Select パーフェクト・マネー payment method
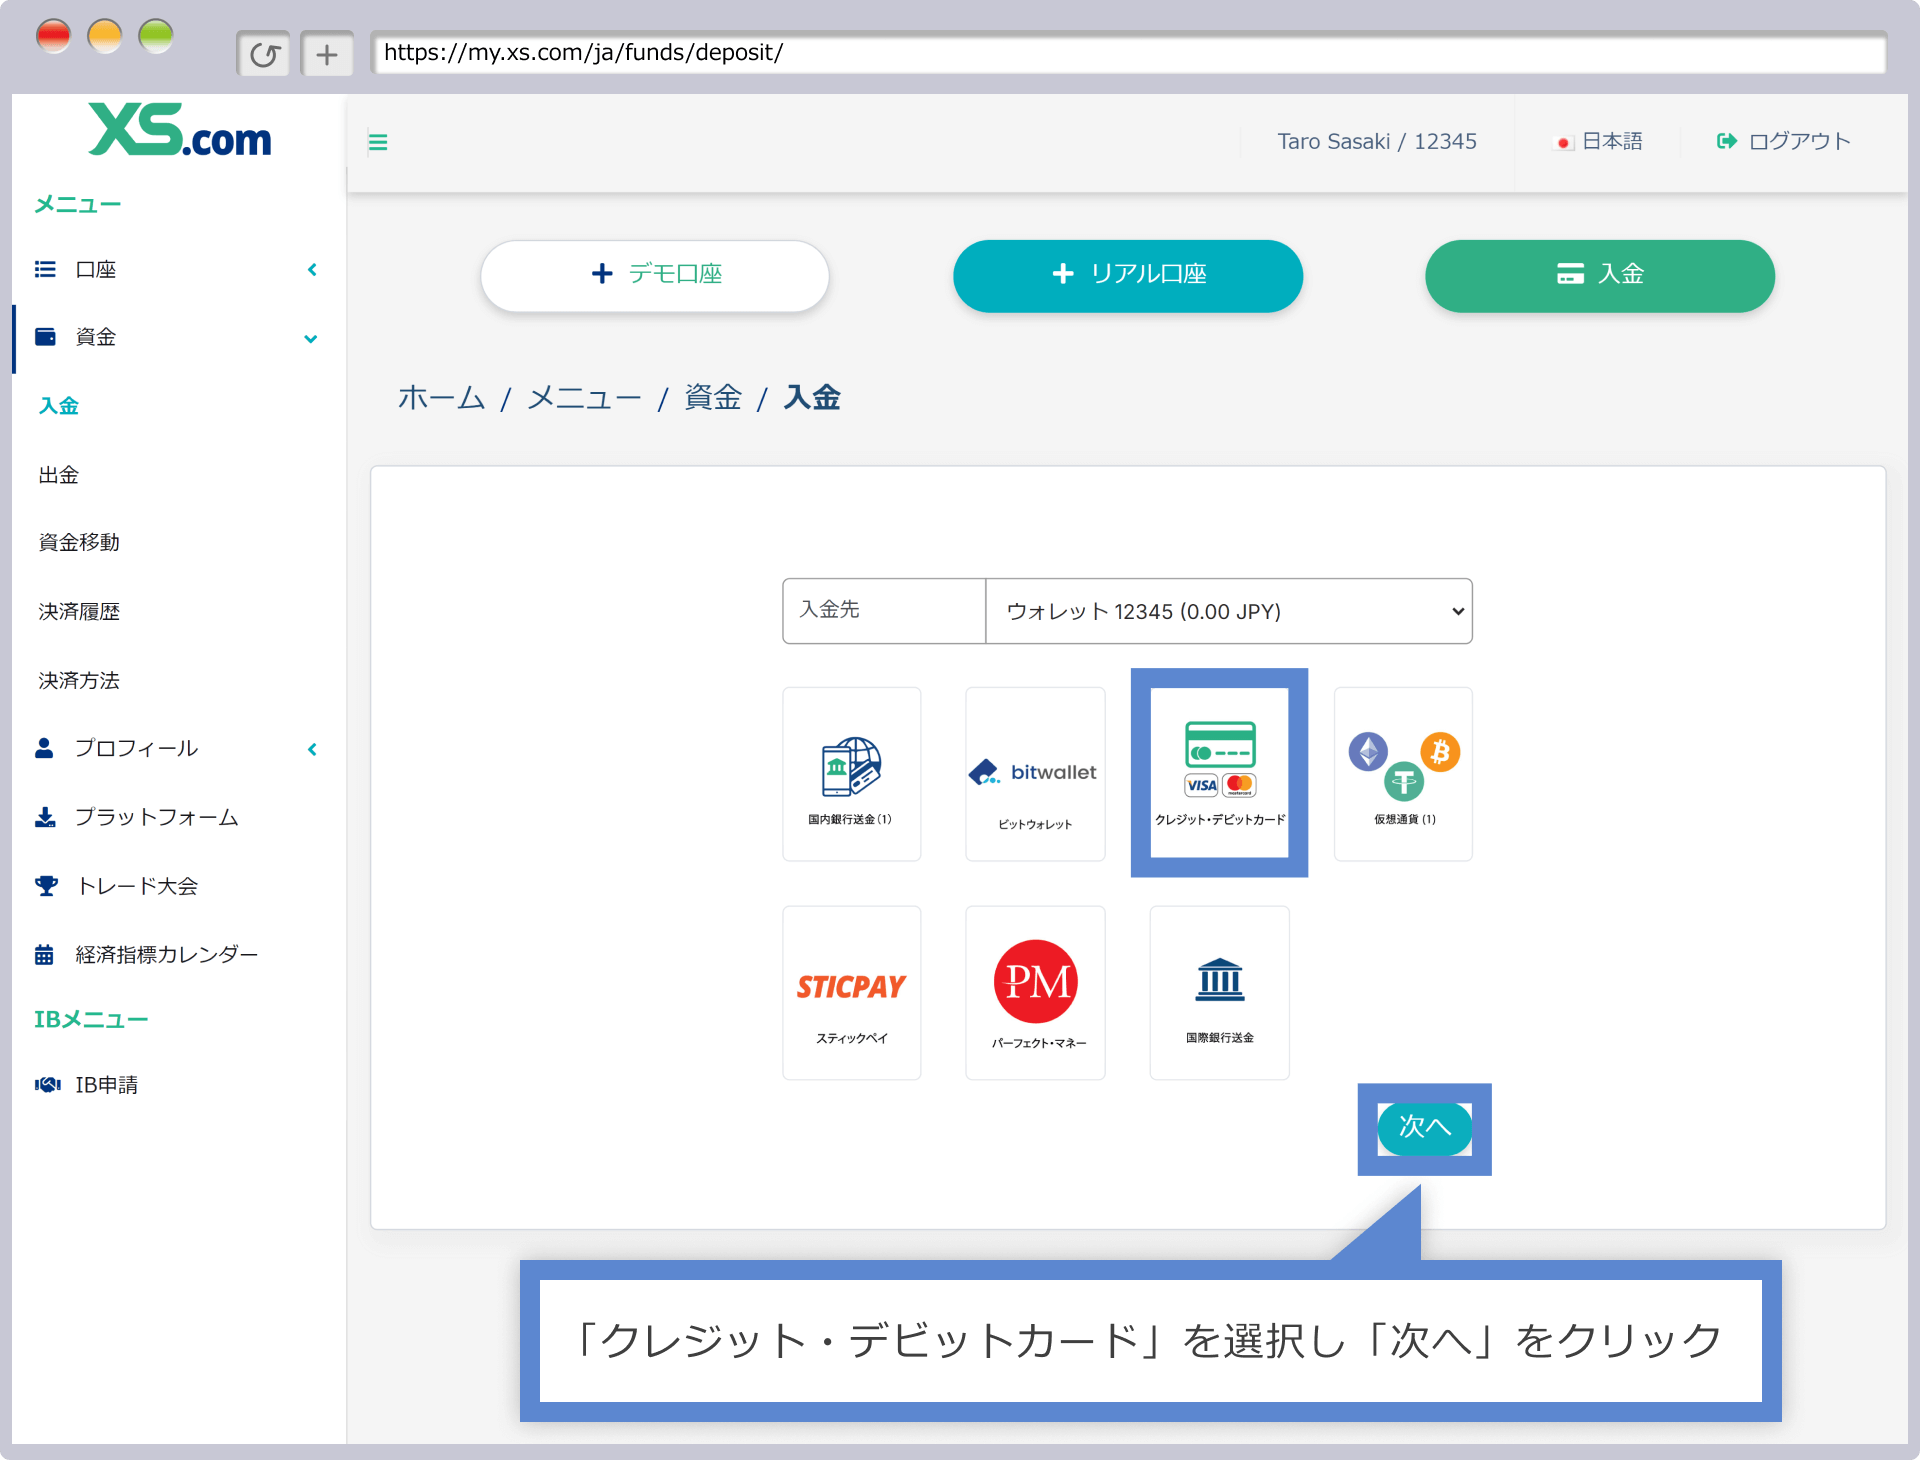The width and height of the screenshot is (1920, 1460). 1035,992
